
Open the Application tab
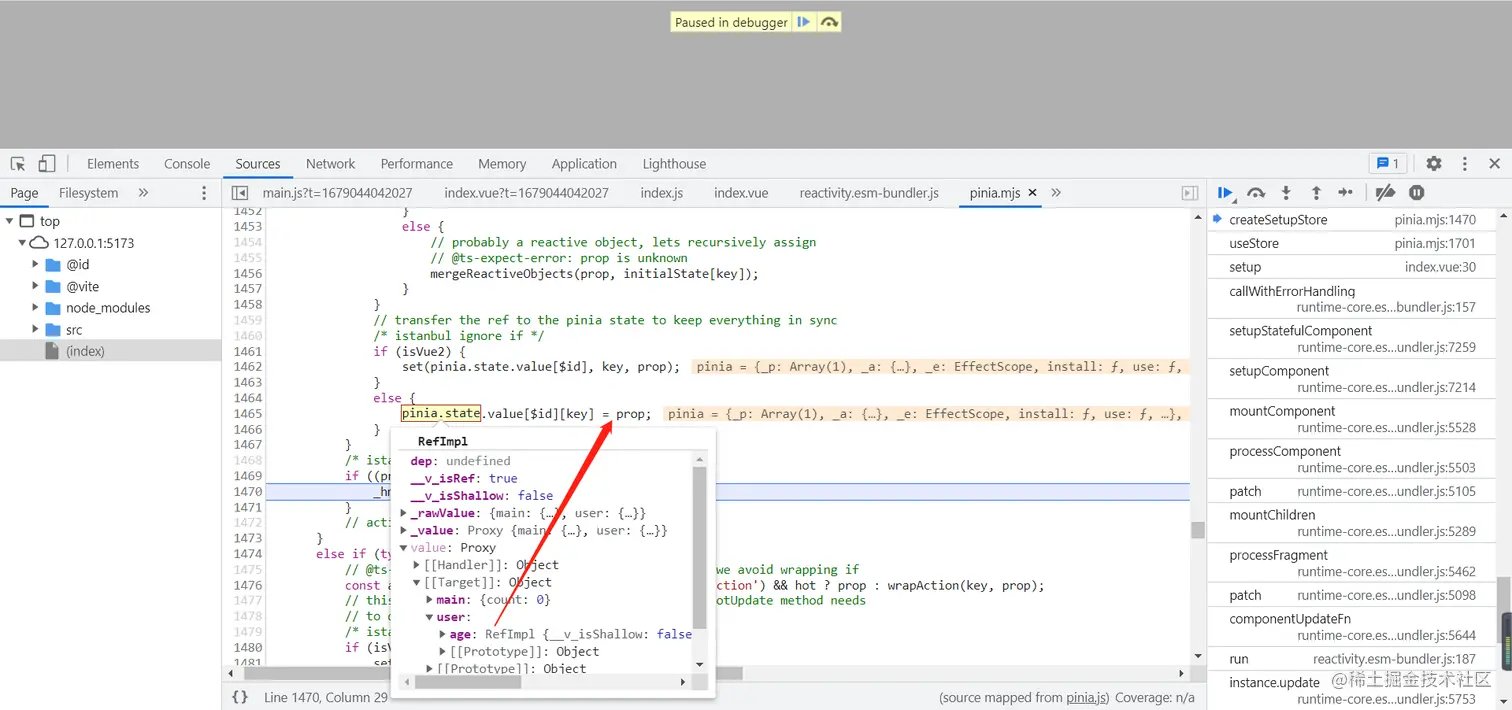[x=584, y=163]
